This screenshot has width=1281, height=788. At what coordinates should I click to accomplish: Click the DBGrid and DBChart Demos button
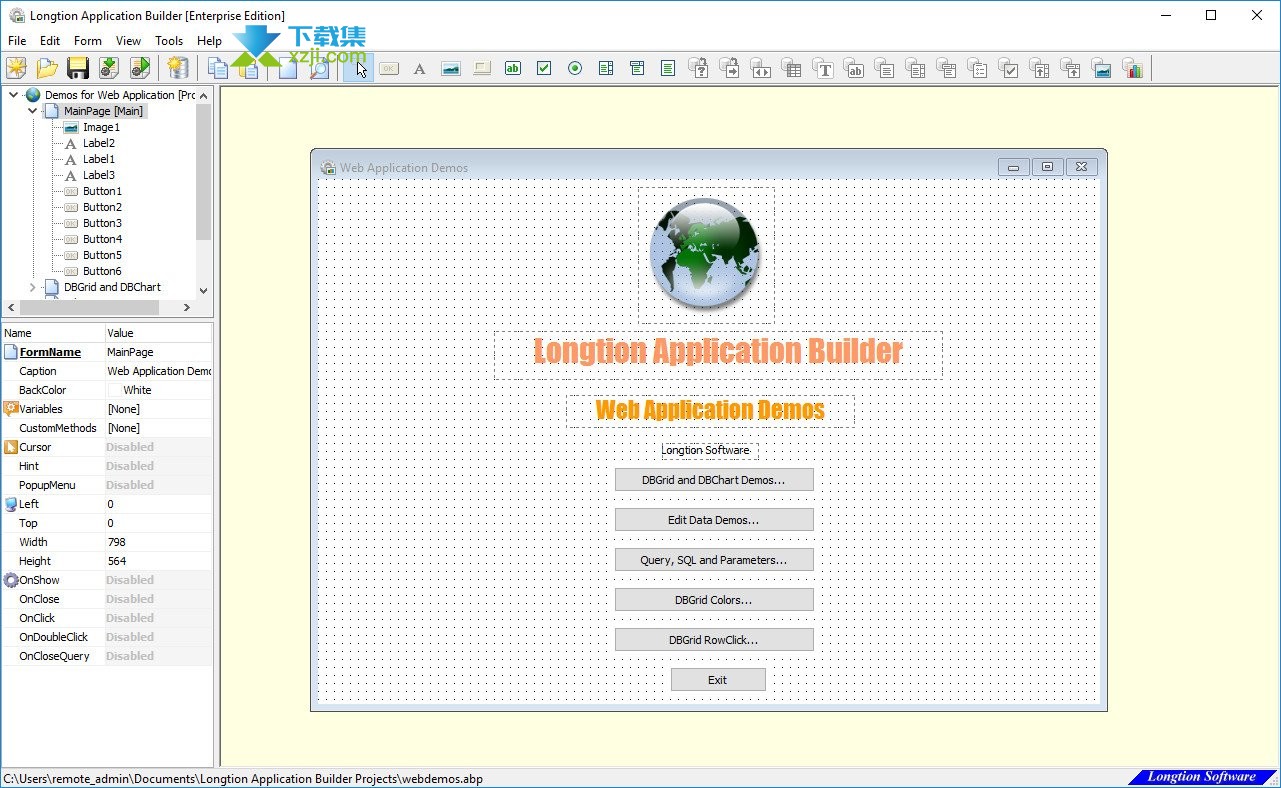[714, 480]
